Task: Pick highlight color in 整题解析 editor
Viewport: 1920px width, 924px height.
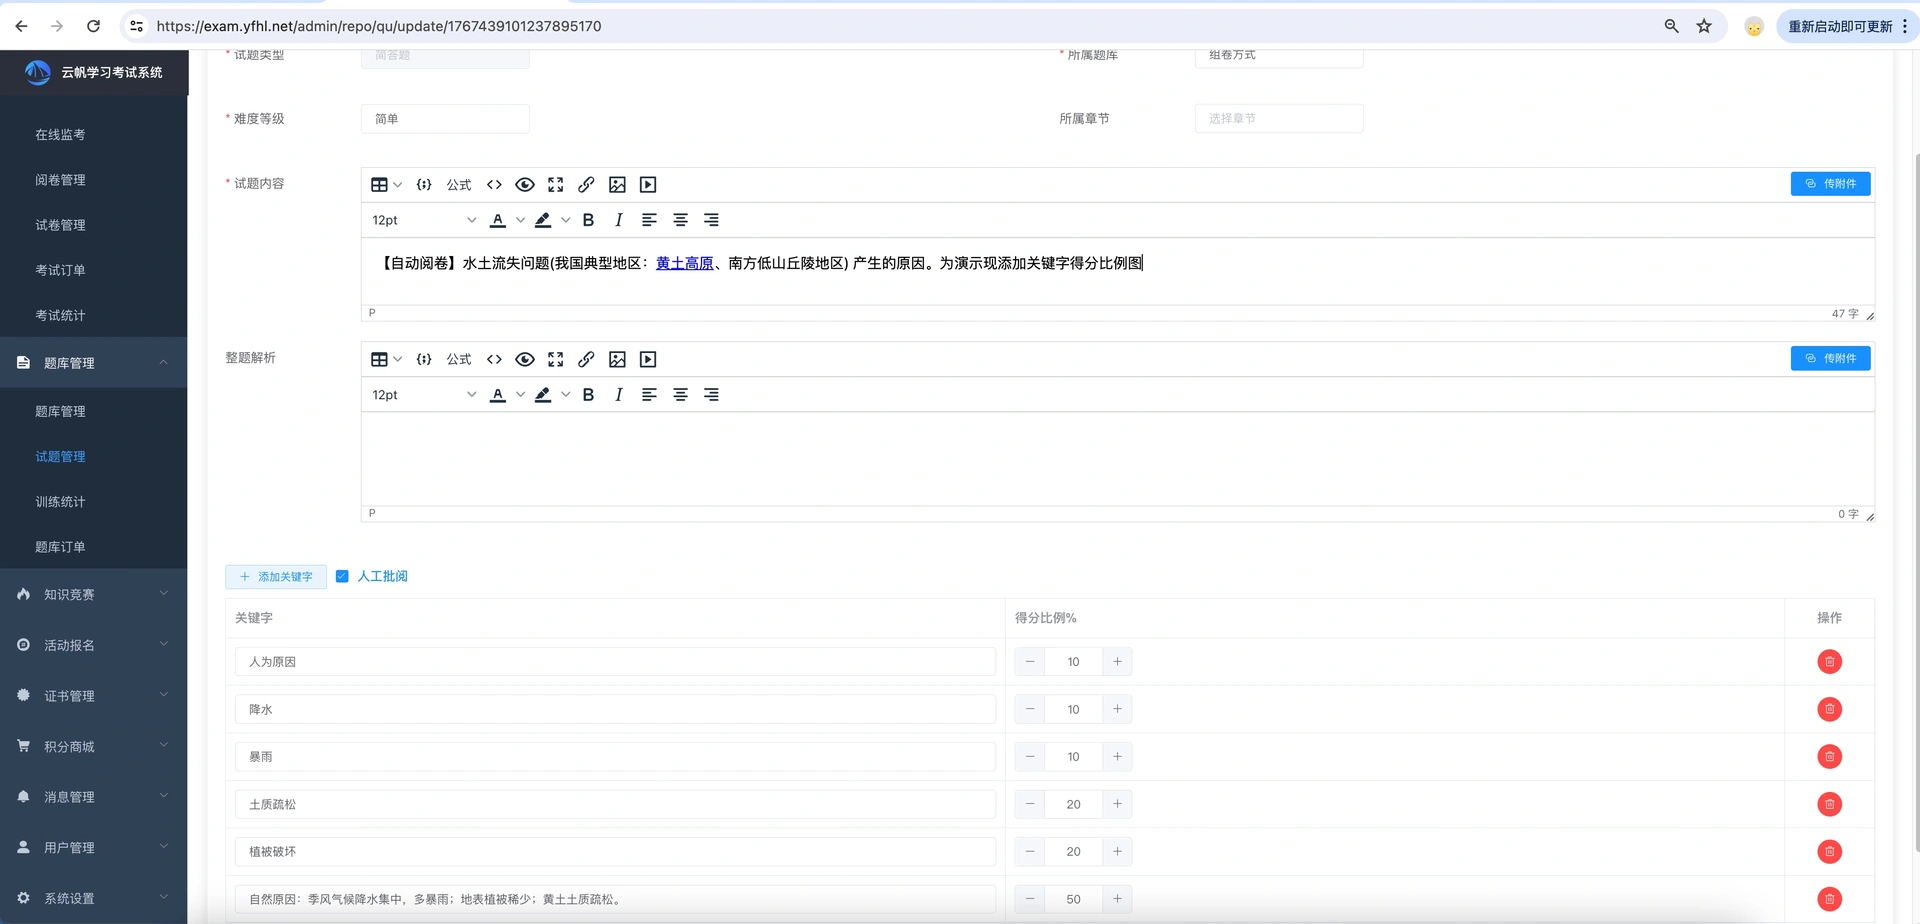Action: [x=543, y=395]
